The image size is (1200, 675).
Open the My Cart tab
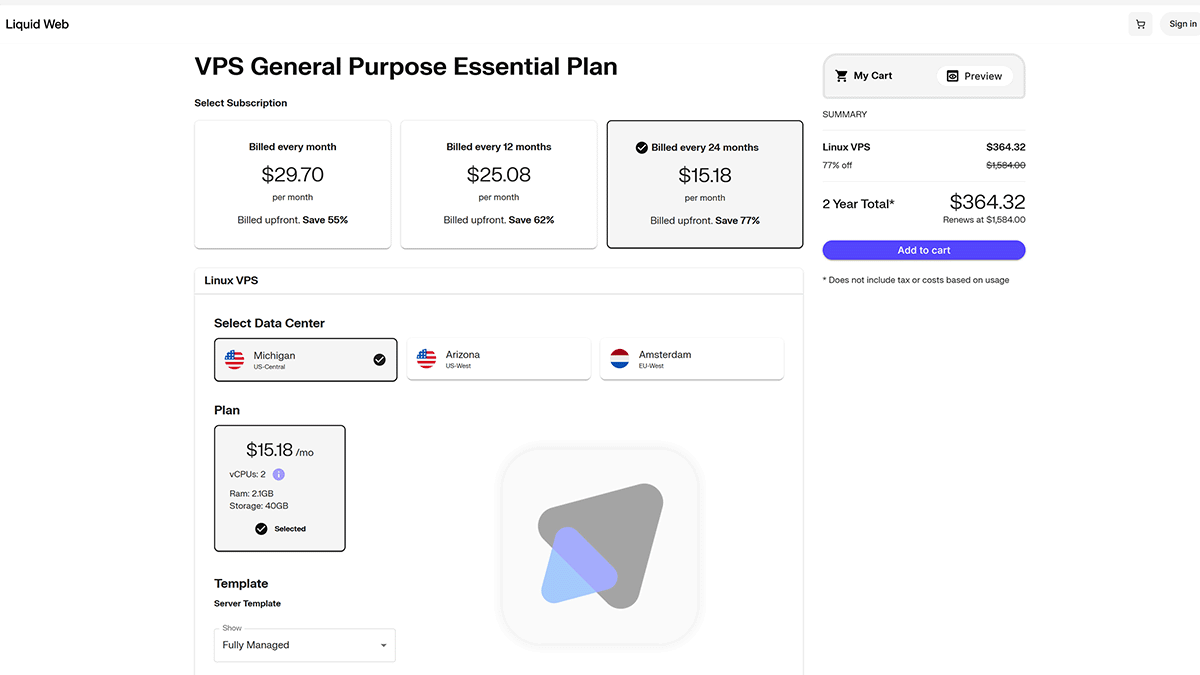[864, 76]
